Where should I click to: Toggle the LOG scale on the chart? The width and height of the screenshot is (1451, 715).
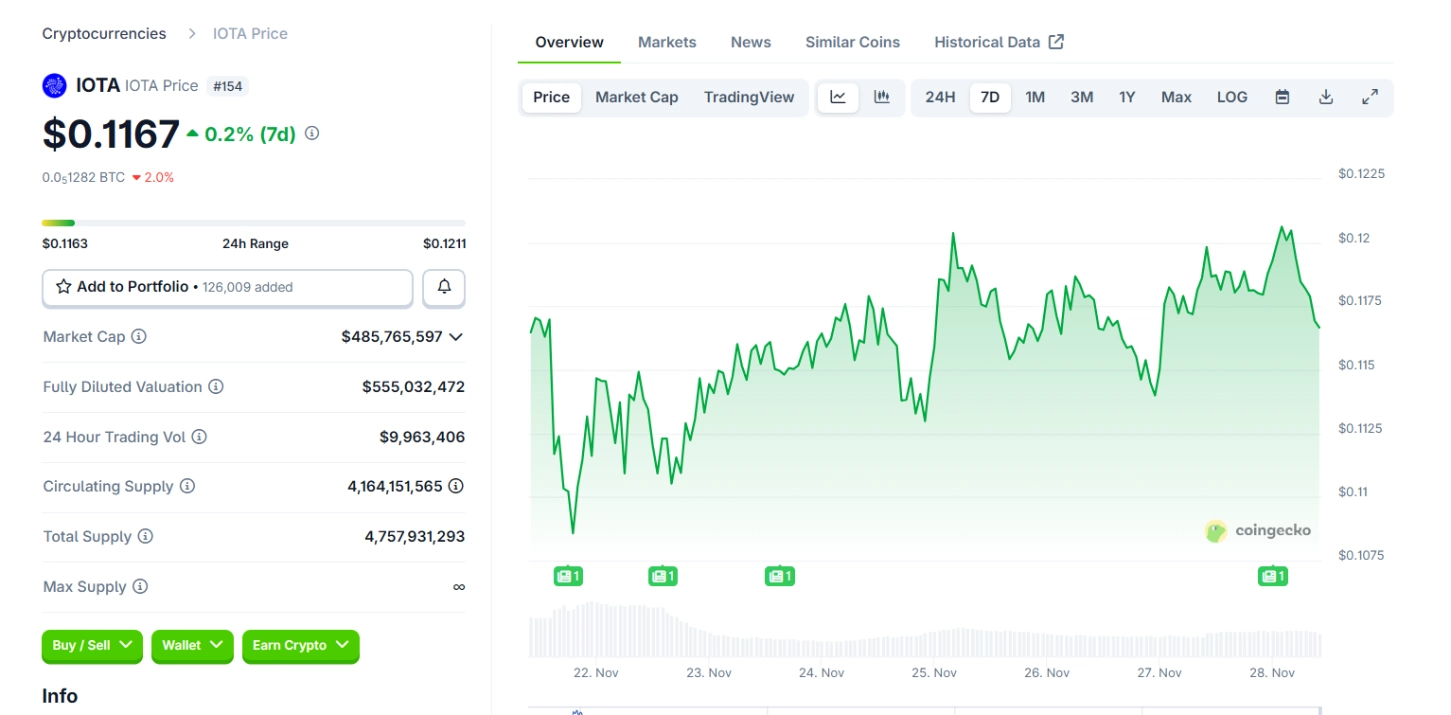click(x=1232, y=97)
